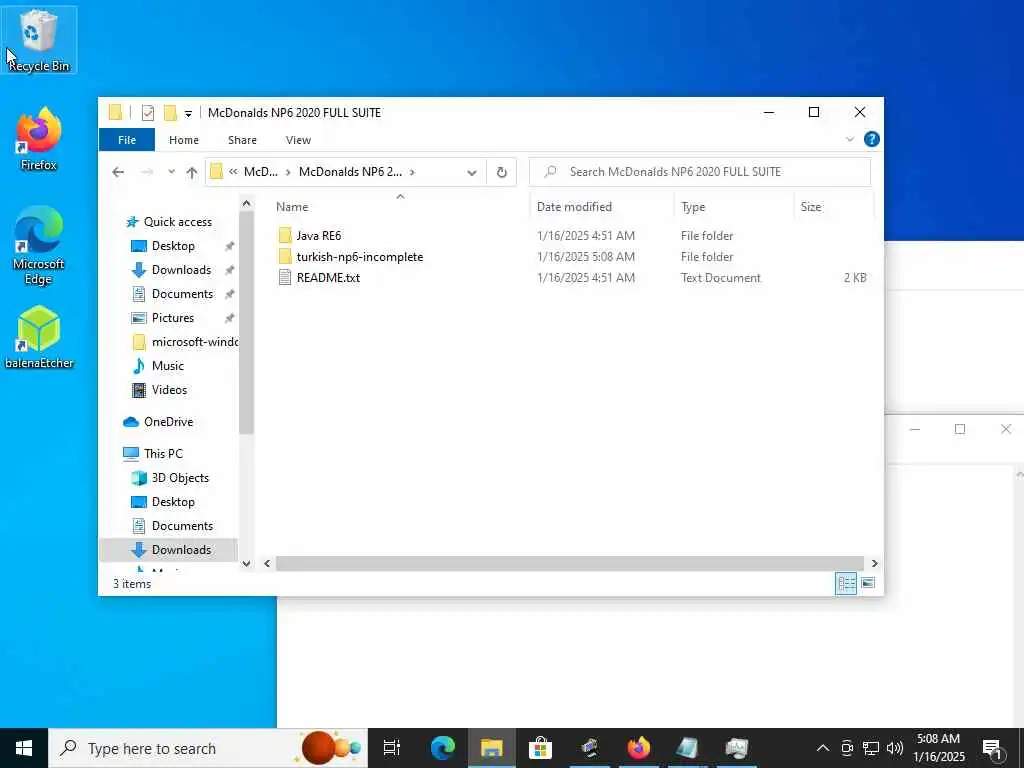
Task: Open pinned Downloads under Quick access
Action: 181,270
